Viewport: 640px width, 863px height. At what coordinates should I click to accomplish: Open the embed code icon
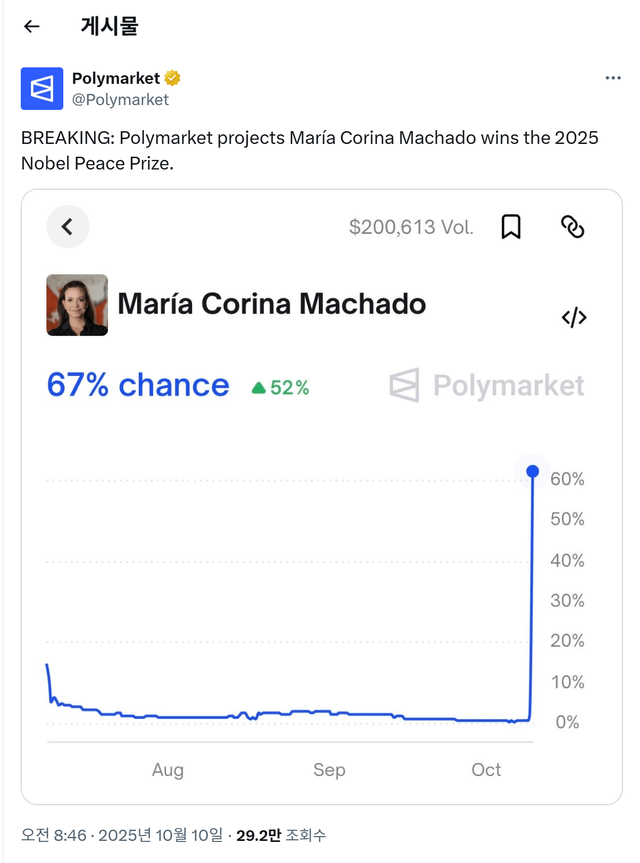pos(574,318)
